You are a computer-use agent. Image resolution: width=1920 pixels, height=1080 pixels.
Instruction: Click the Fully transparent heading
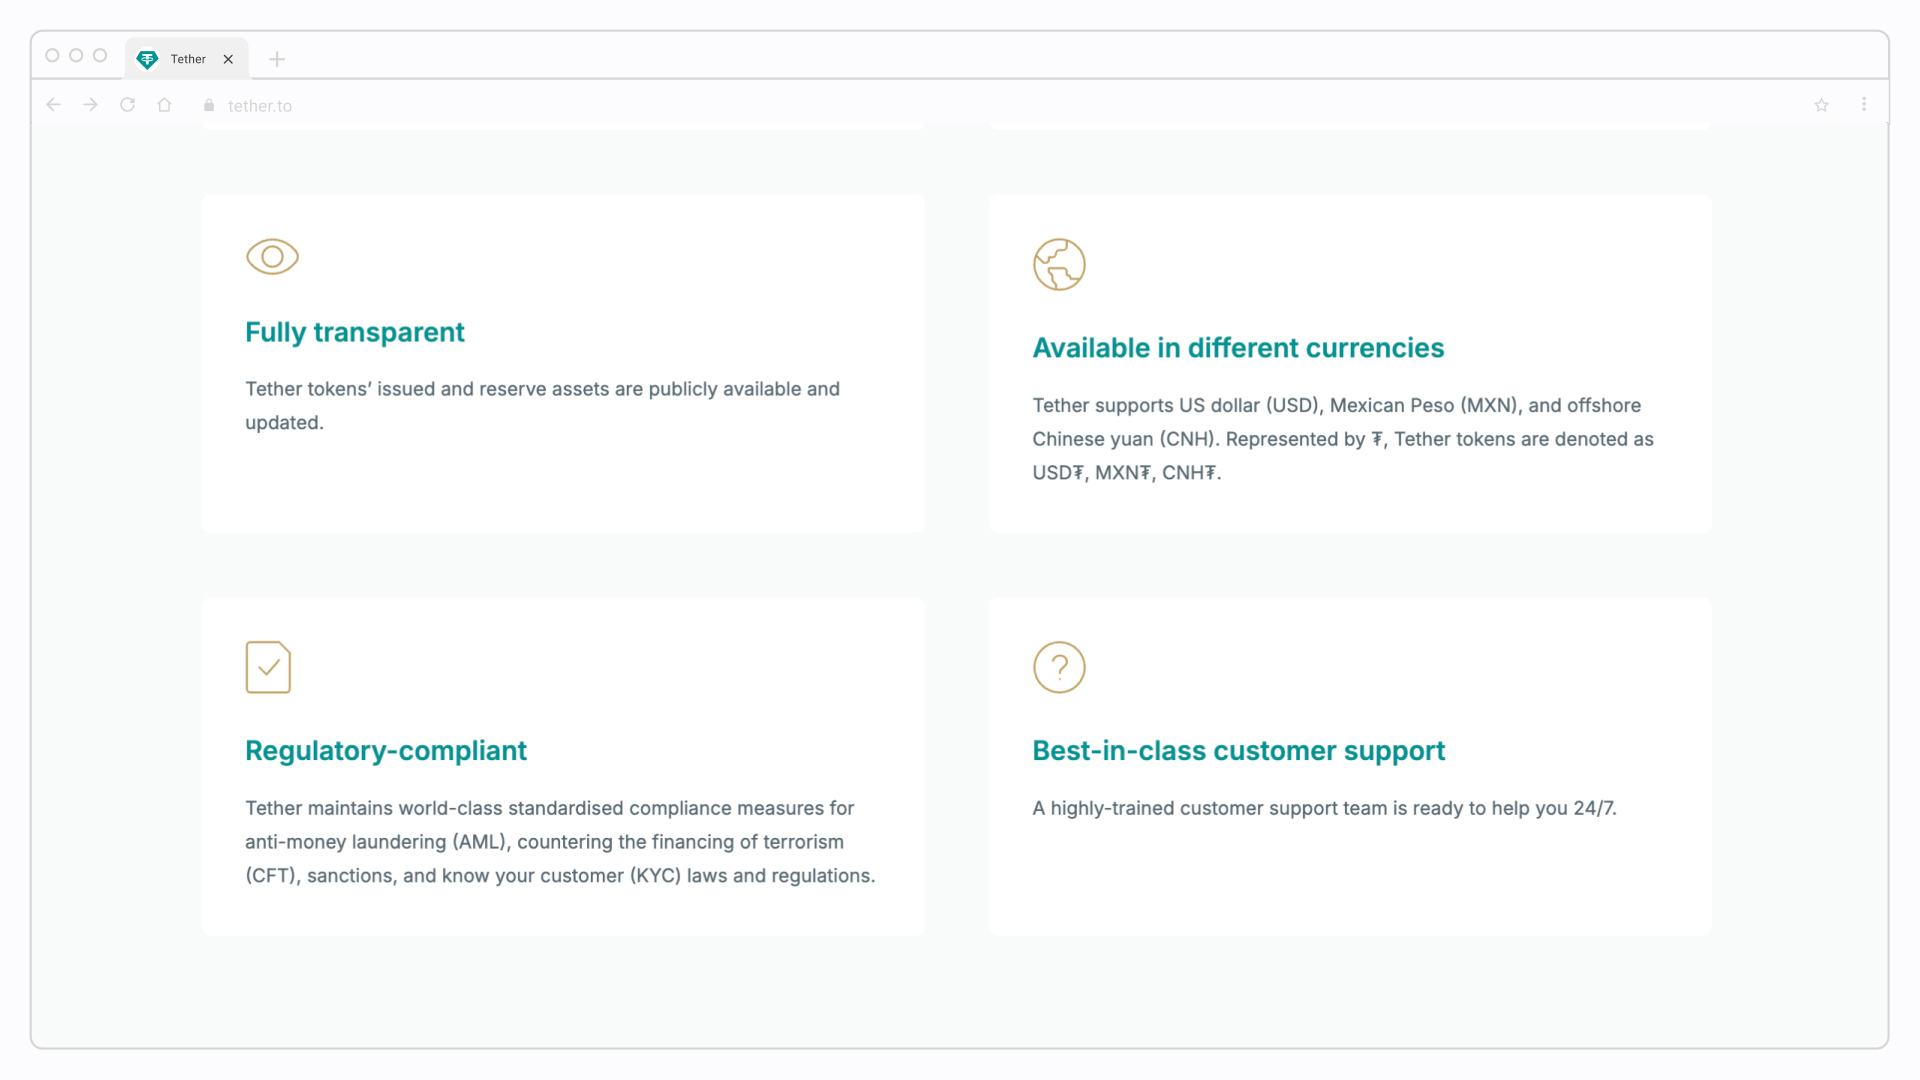point(355,332)
